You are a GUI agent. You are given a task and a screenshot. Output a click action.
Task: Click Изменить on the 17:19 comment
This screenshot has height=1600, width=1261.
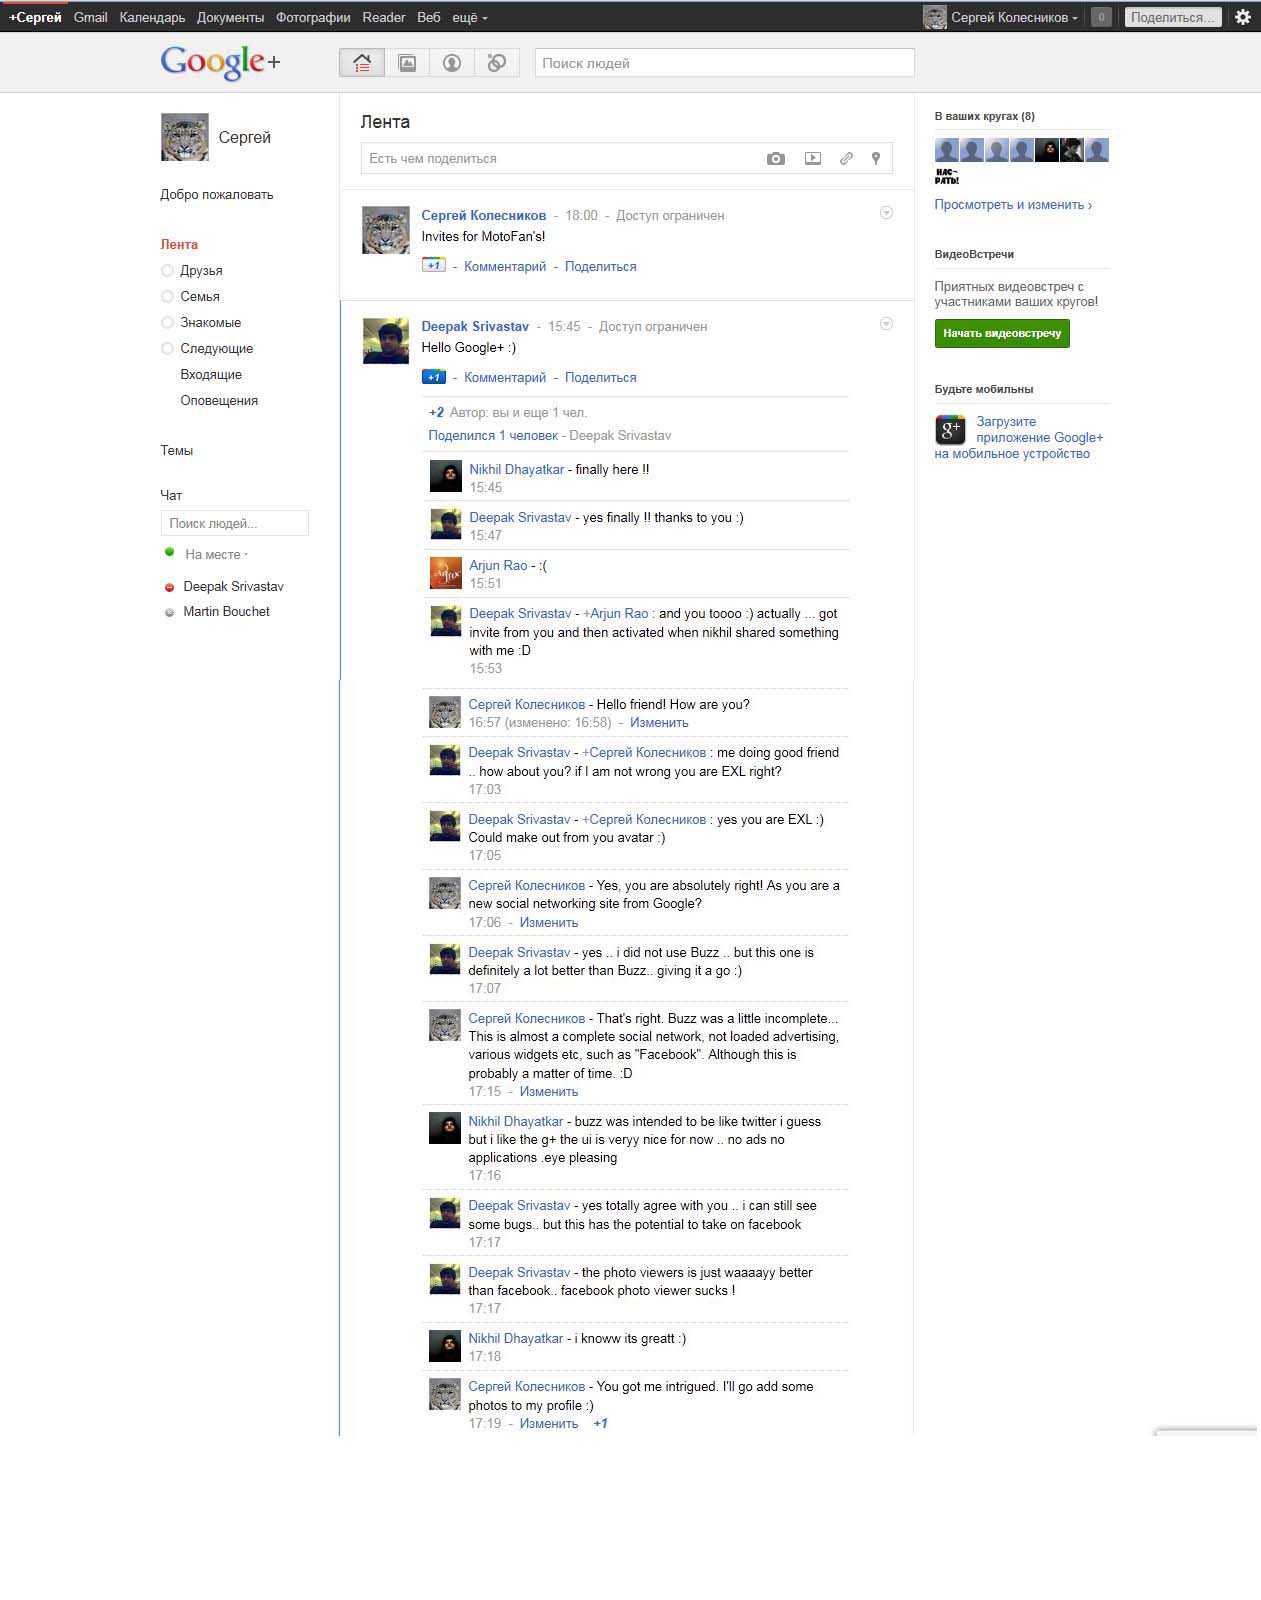(549, 1424)
